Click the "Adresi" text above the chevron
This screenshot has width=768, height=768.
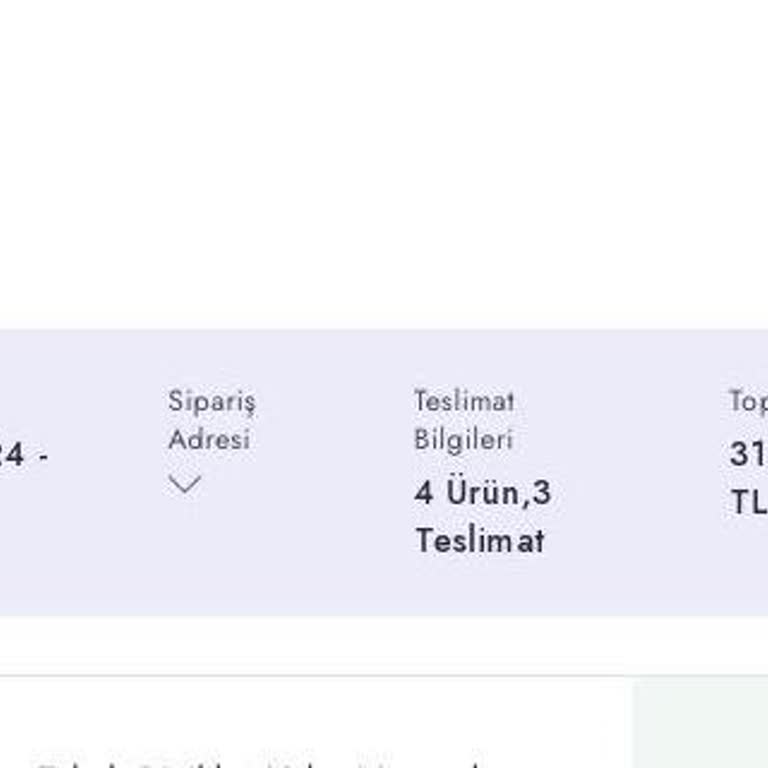click(x=208, y=439)
